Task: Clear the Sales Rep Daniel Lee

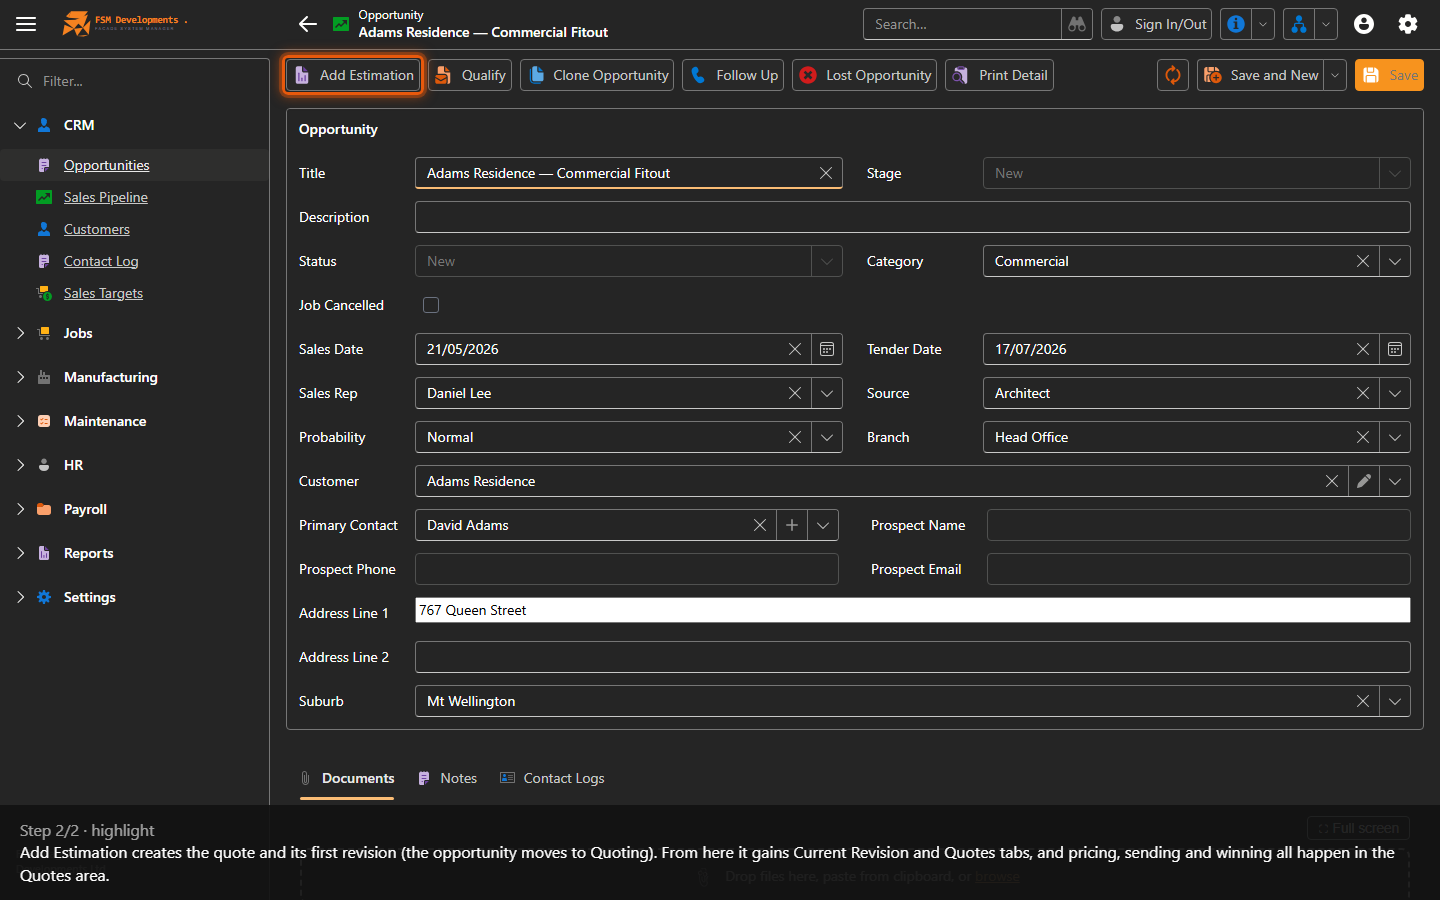Action: pos(795,393)
